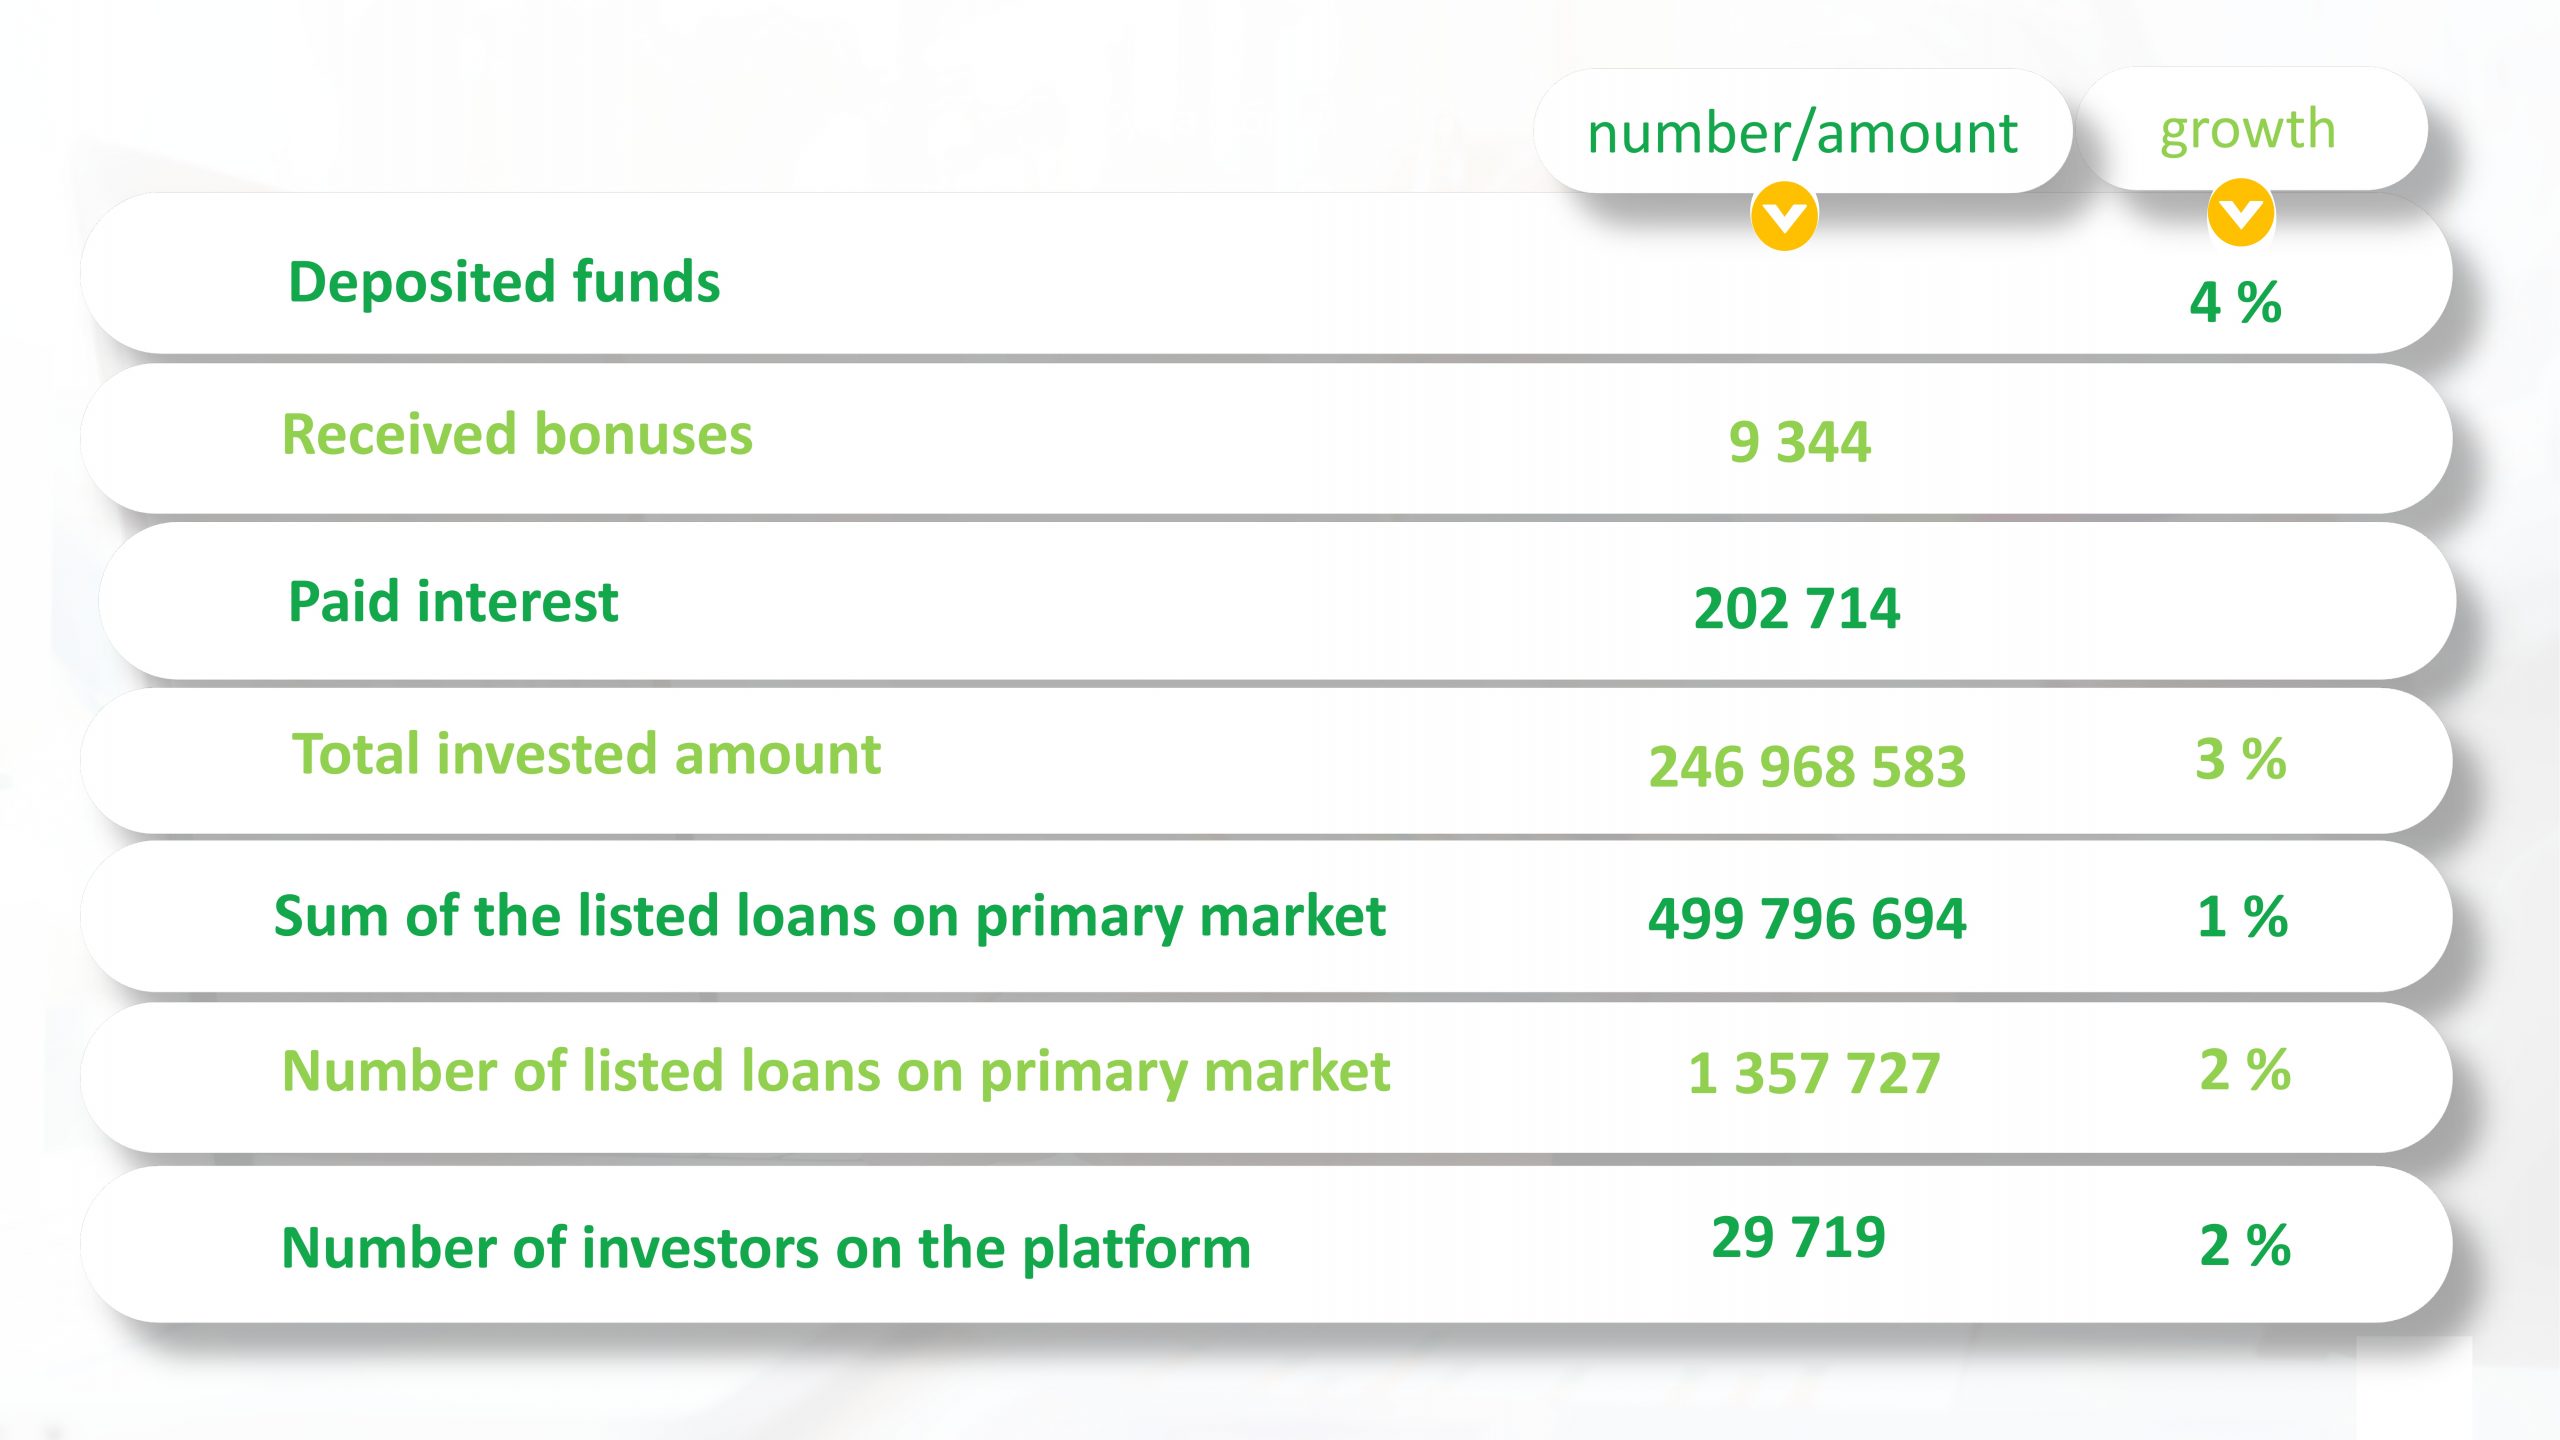Click the 202 714 paid interest value
The height and width of the screenshot is (1440, 2560).
(x=1797, y=609)
